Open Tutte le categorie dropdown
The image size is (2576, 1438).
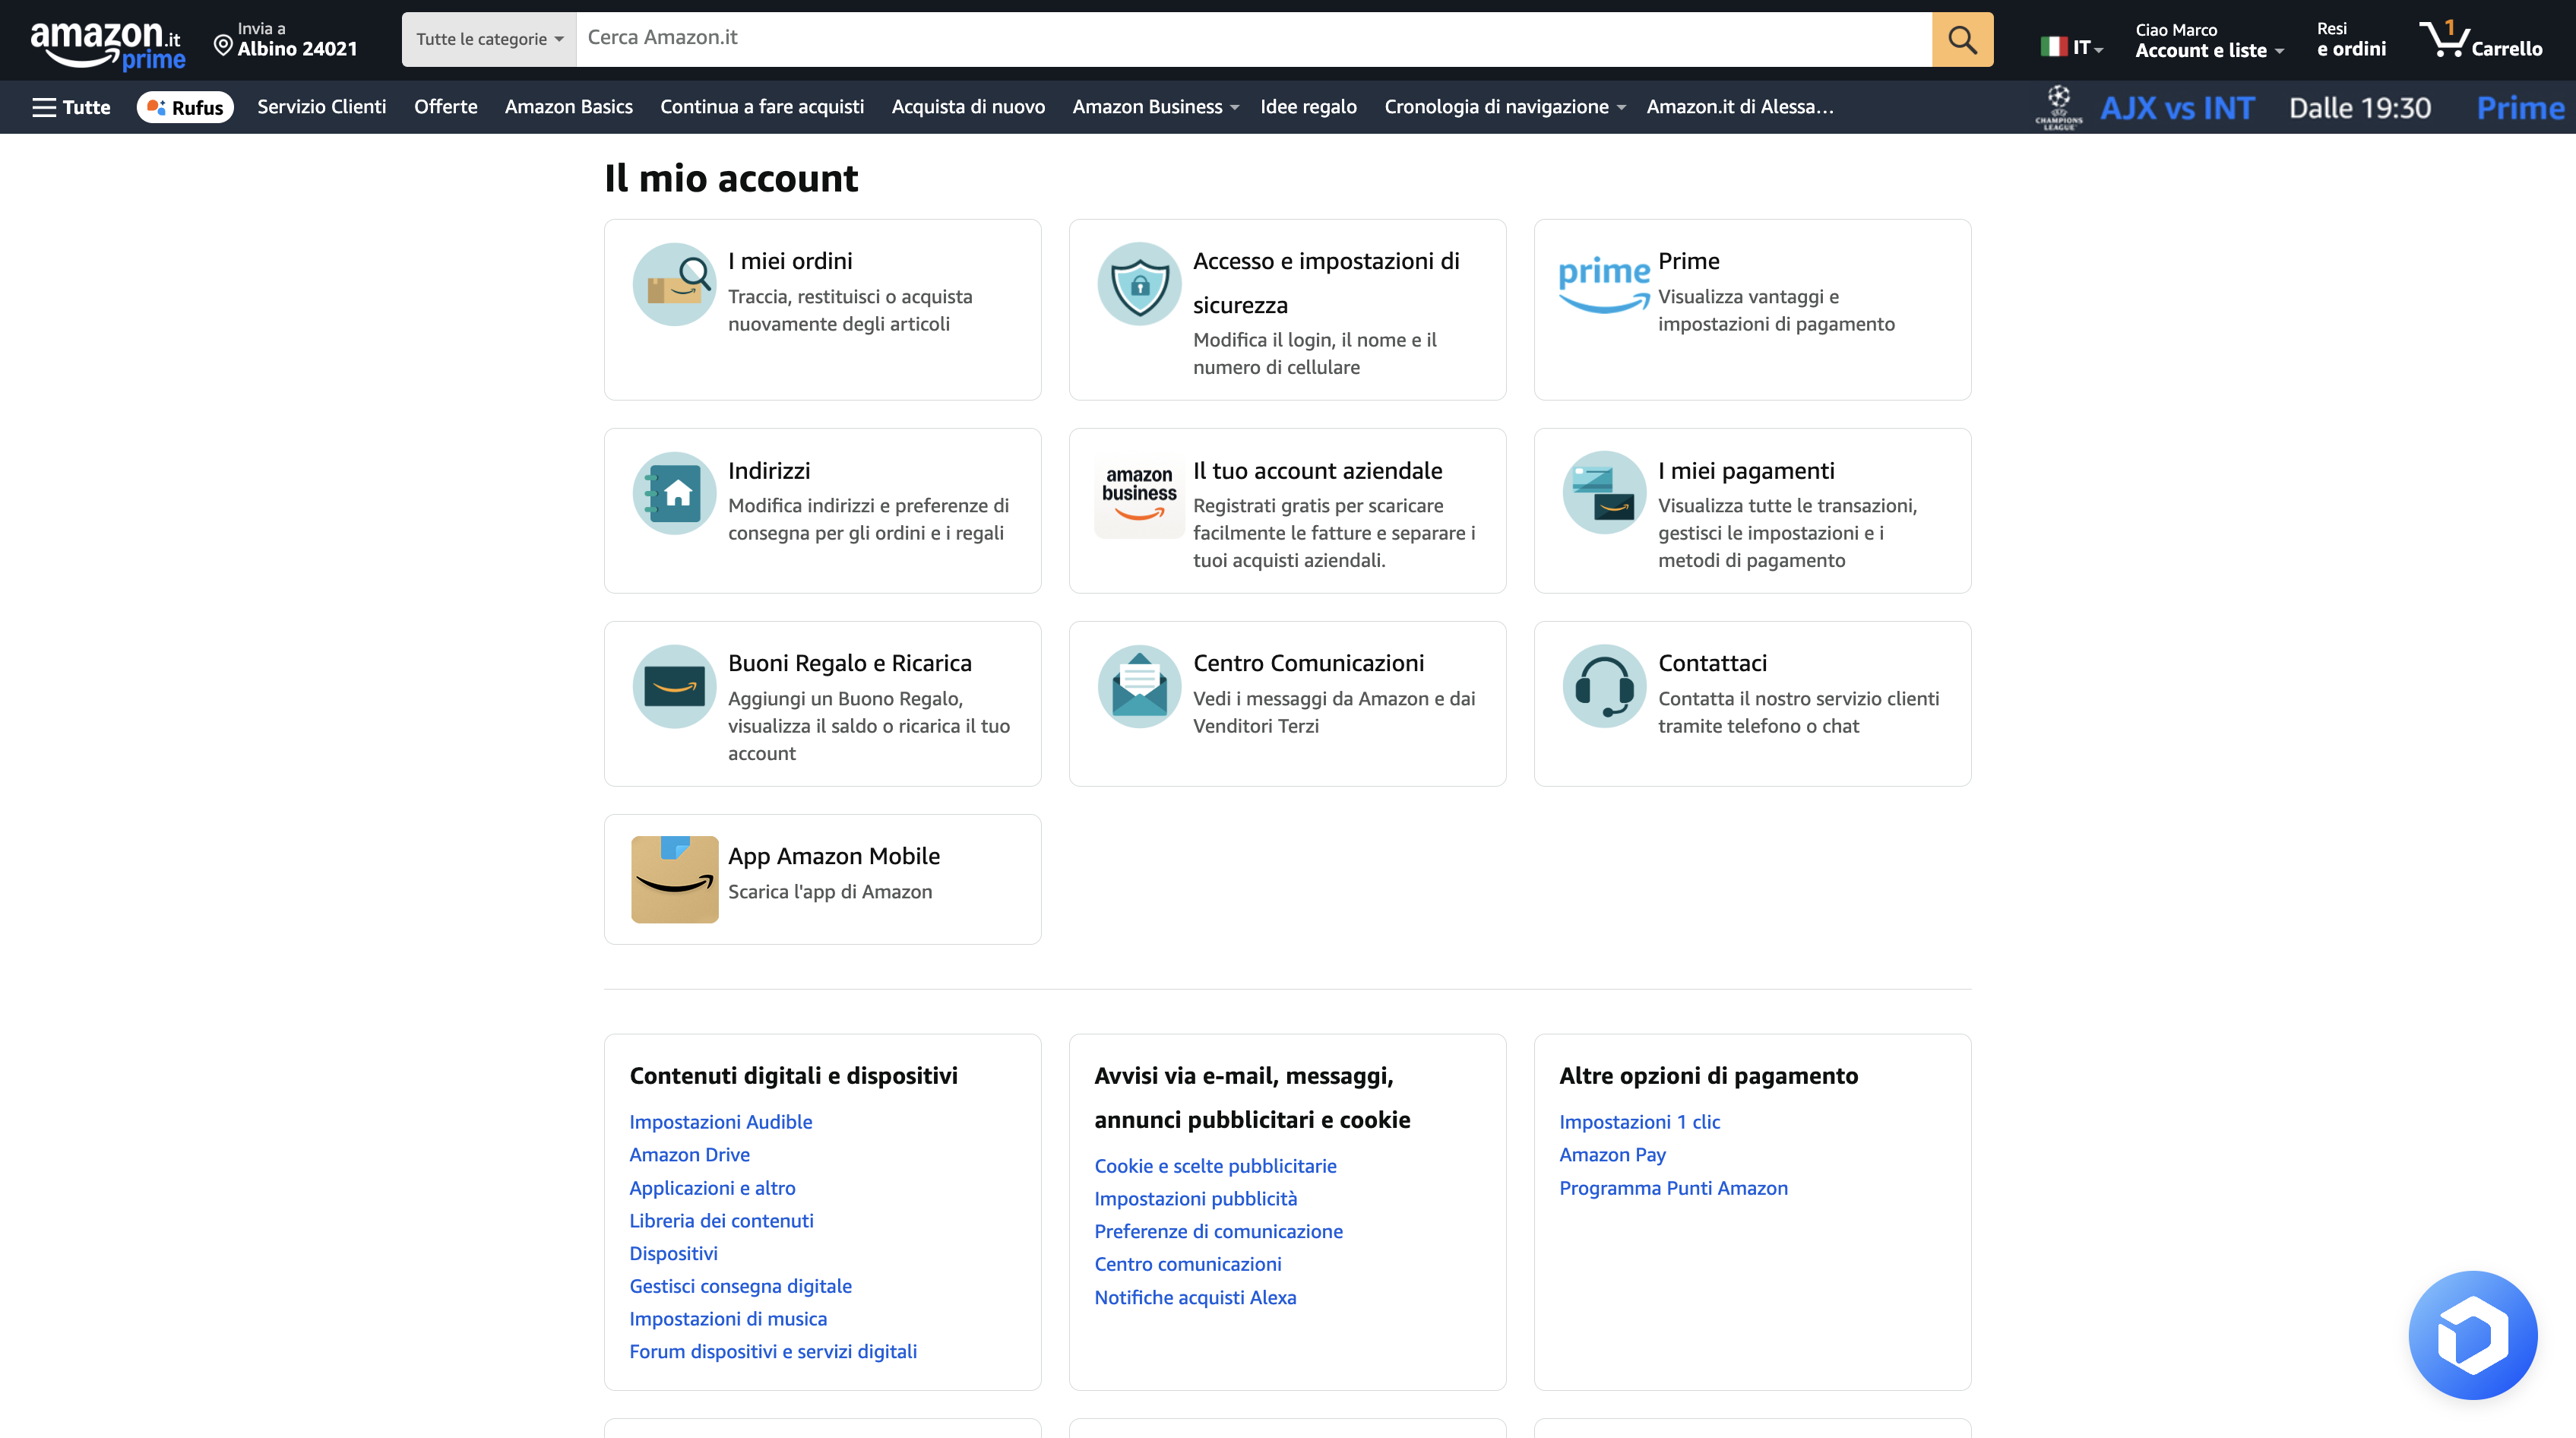pos(489,40)
